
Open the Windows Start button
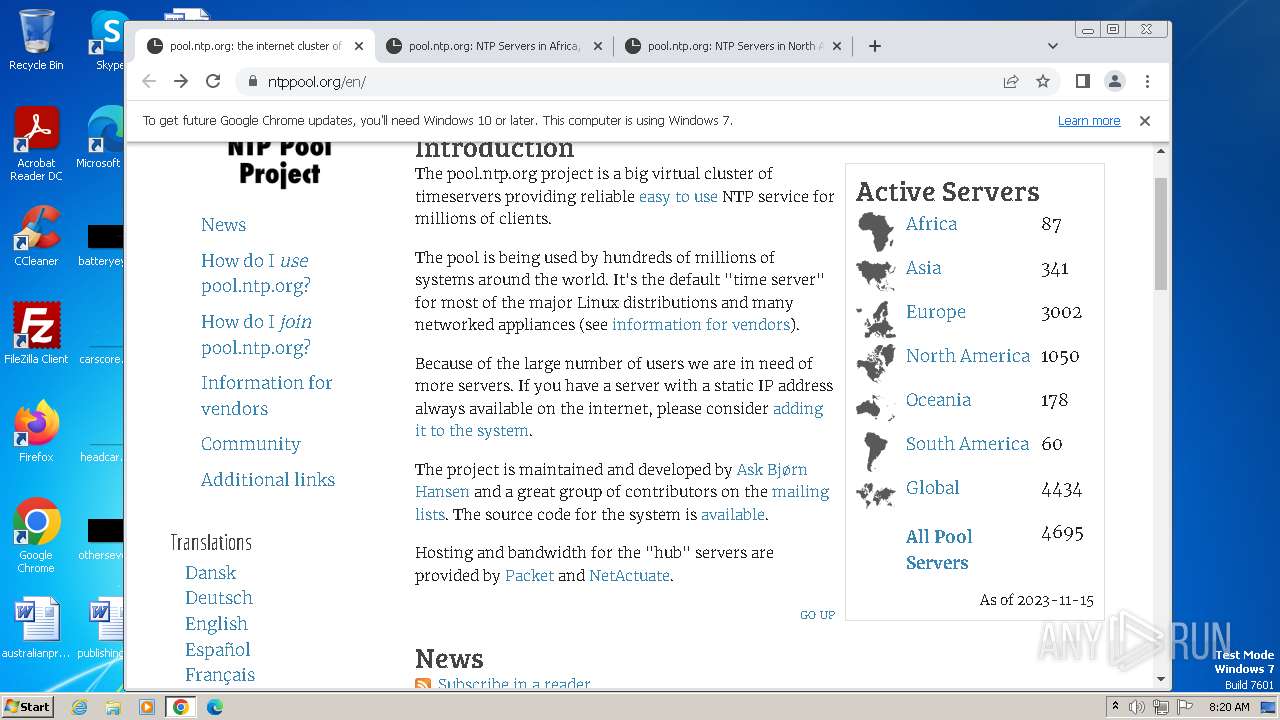[28, 707]
